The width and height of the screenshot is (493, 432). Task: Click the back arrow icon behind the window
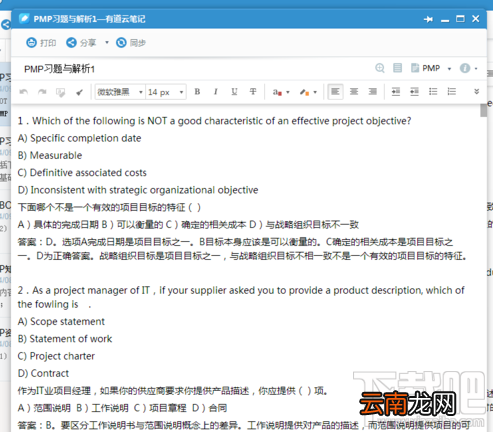coord(6,24)
